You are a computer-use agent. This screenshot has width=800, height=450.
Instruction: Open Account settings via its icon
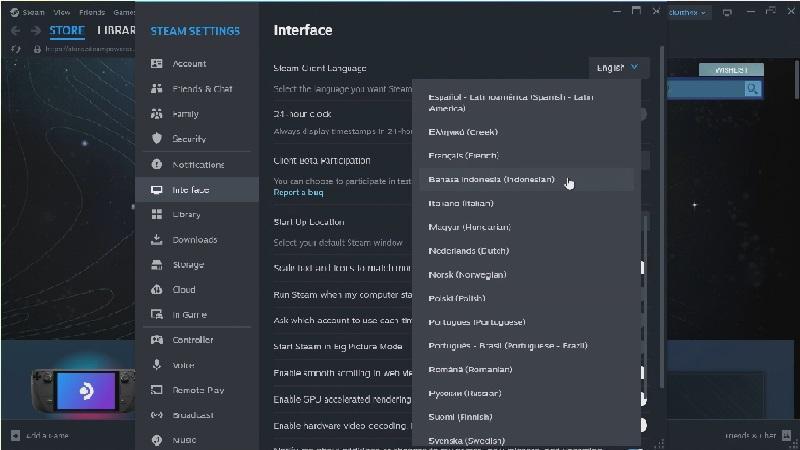(157, 63)
